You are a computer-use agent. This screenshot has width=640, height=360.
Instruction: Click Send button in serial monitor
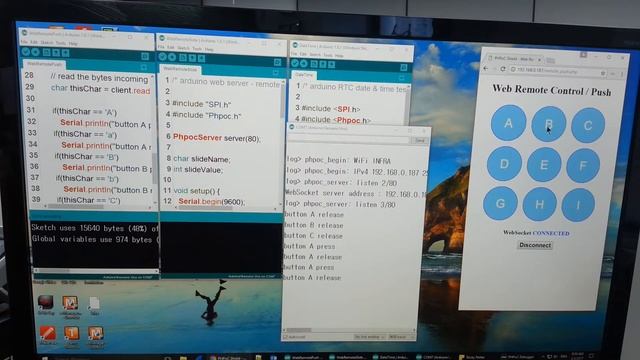pyautogui.click(x=420, y=140)
